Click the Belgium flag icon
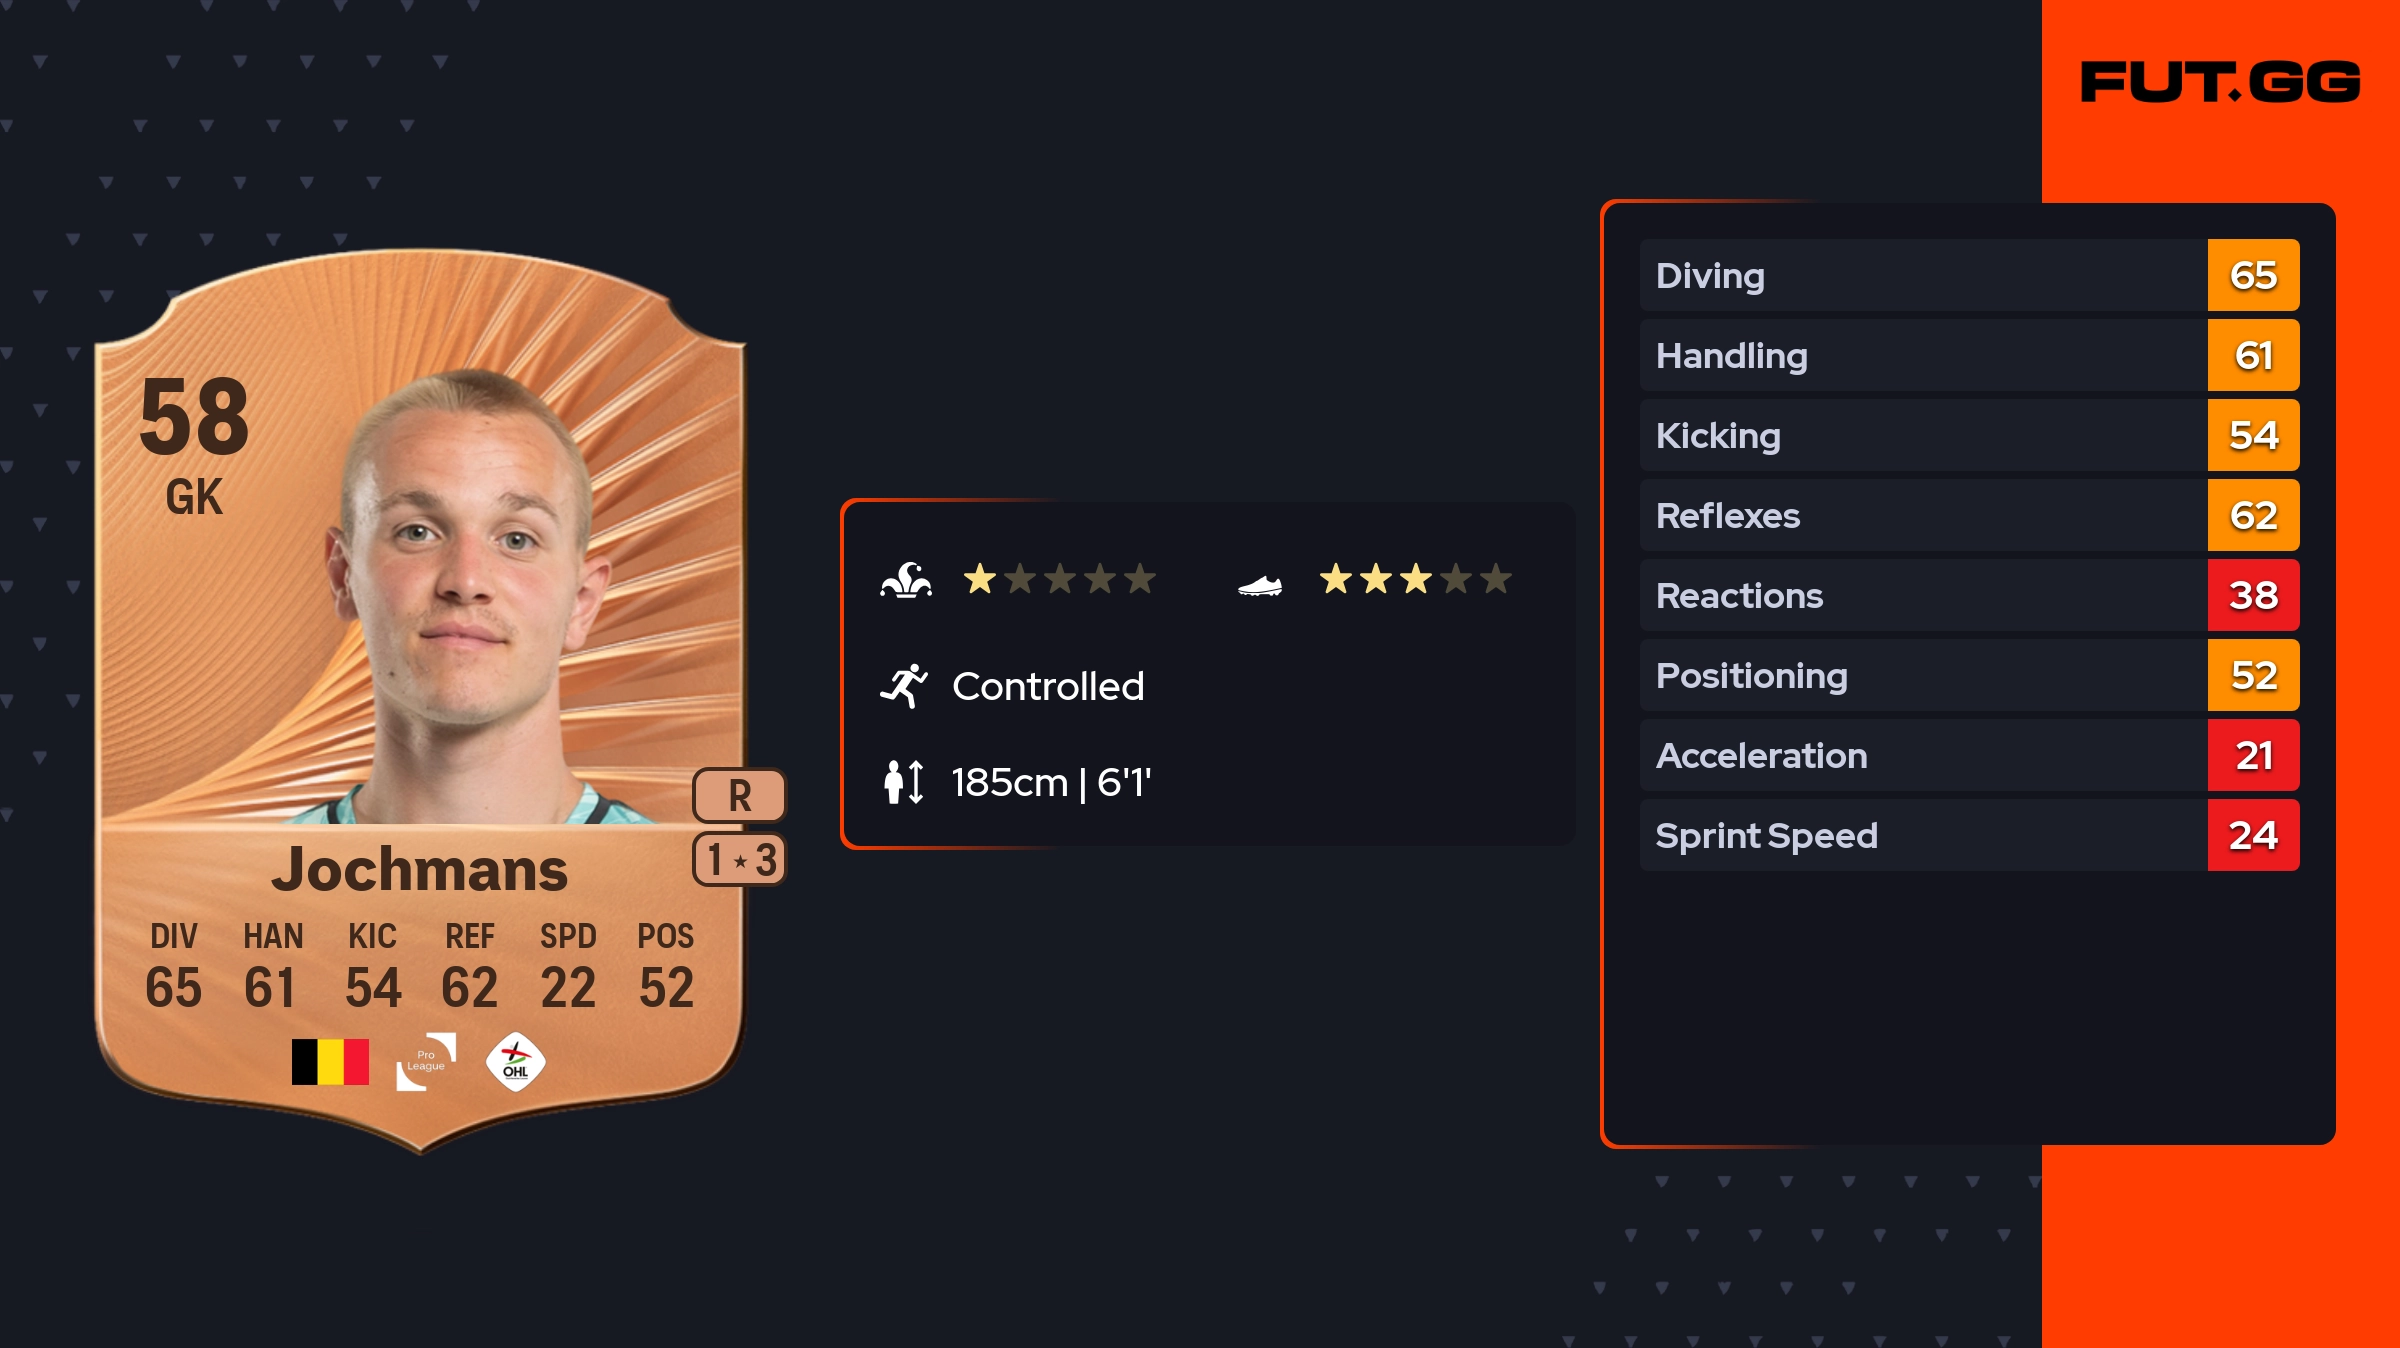Screen dimensions: 2400x1348 click(330, 1062)
